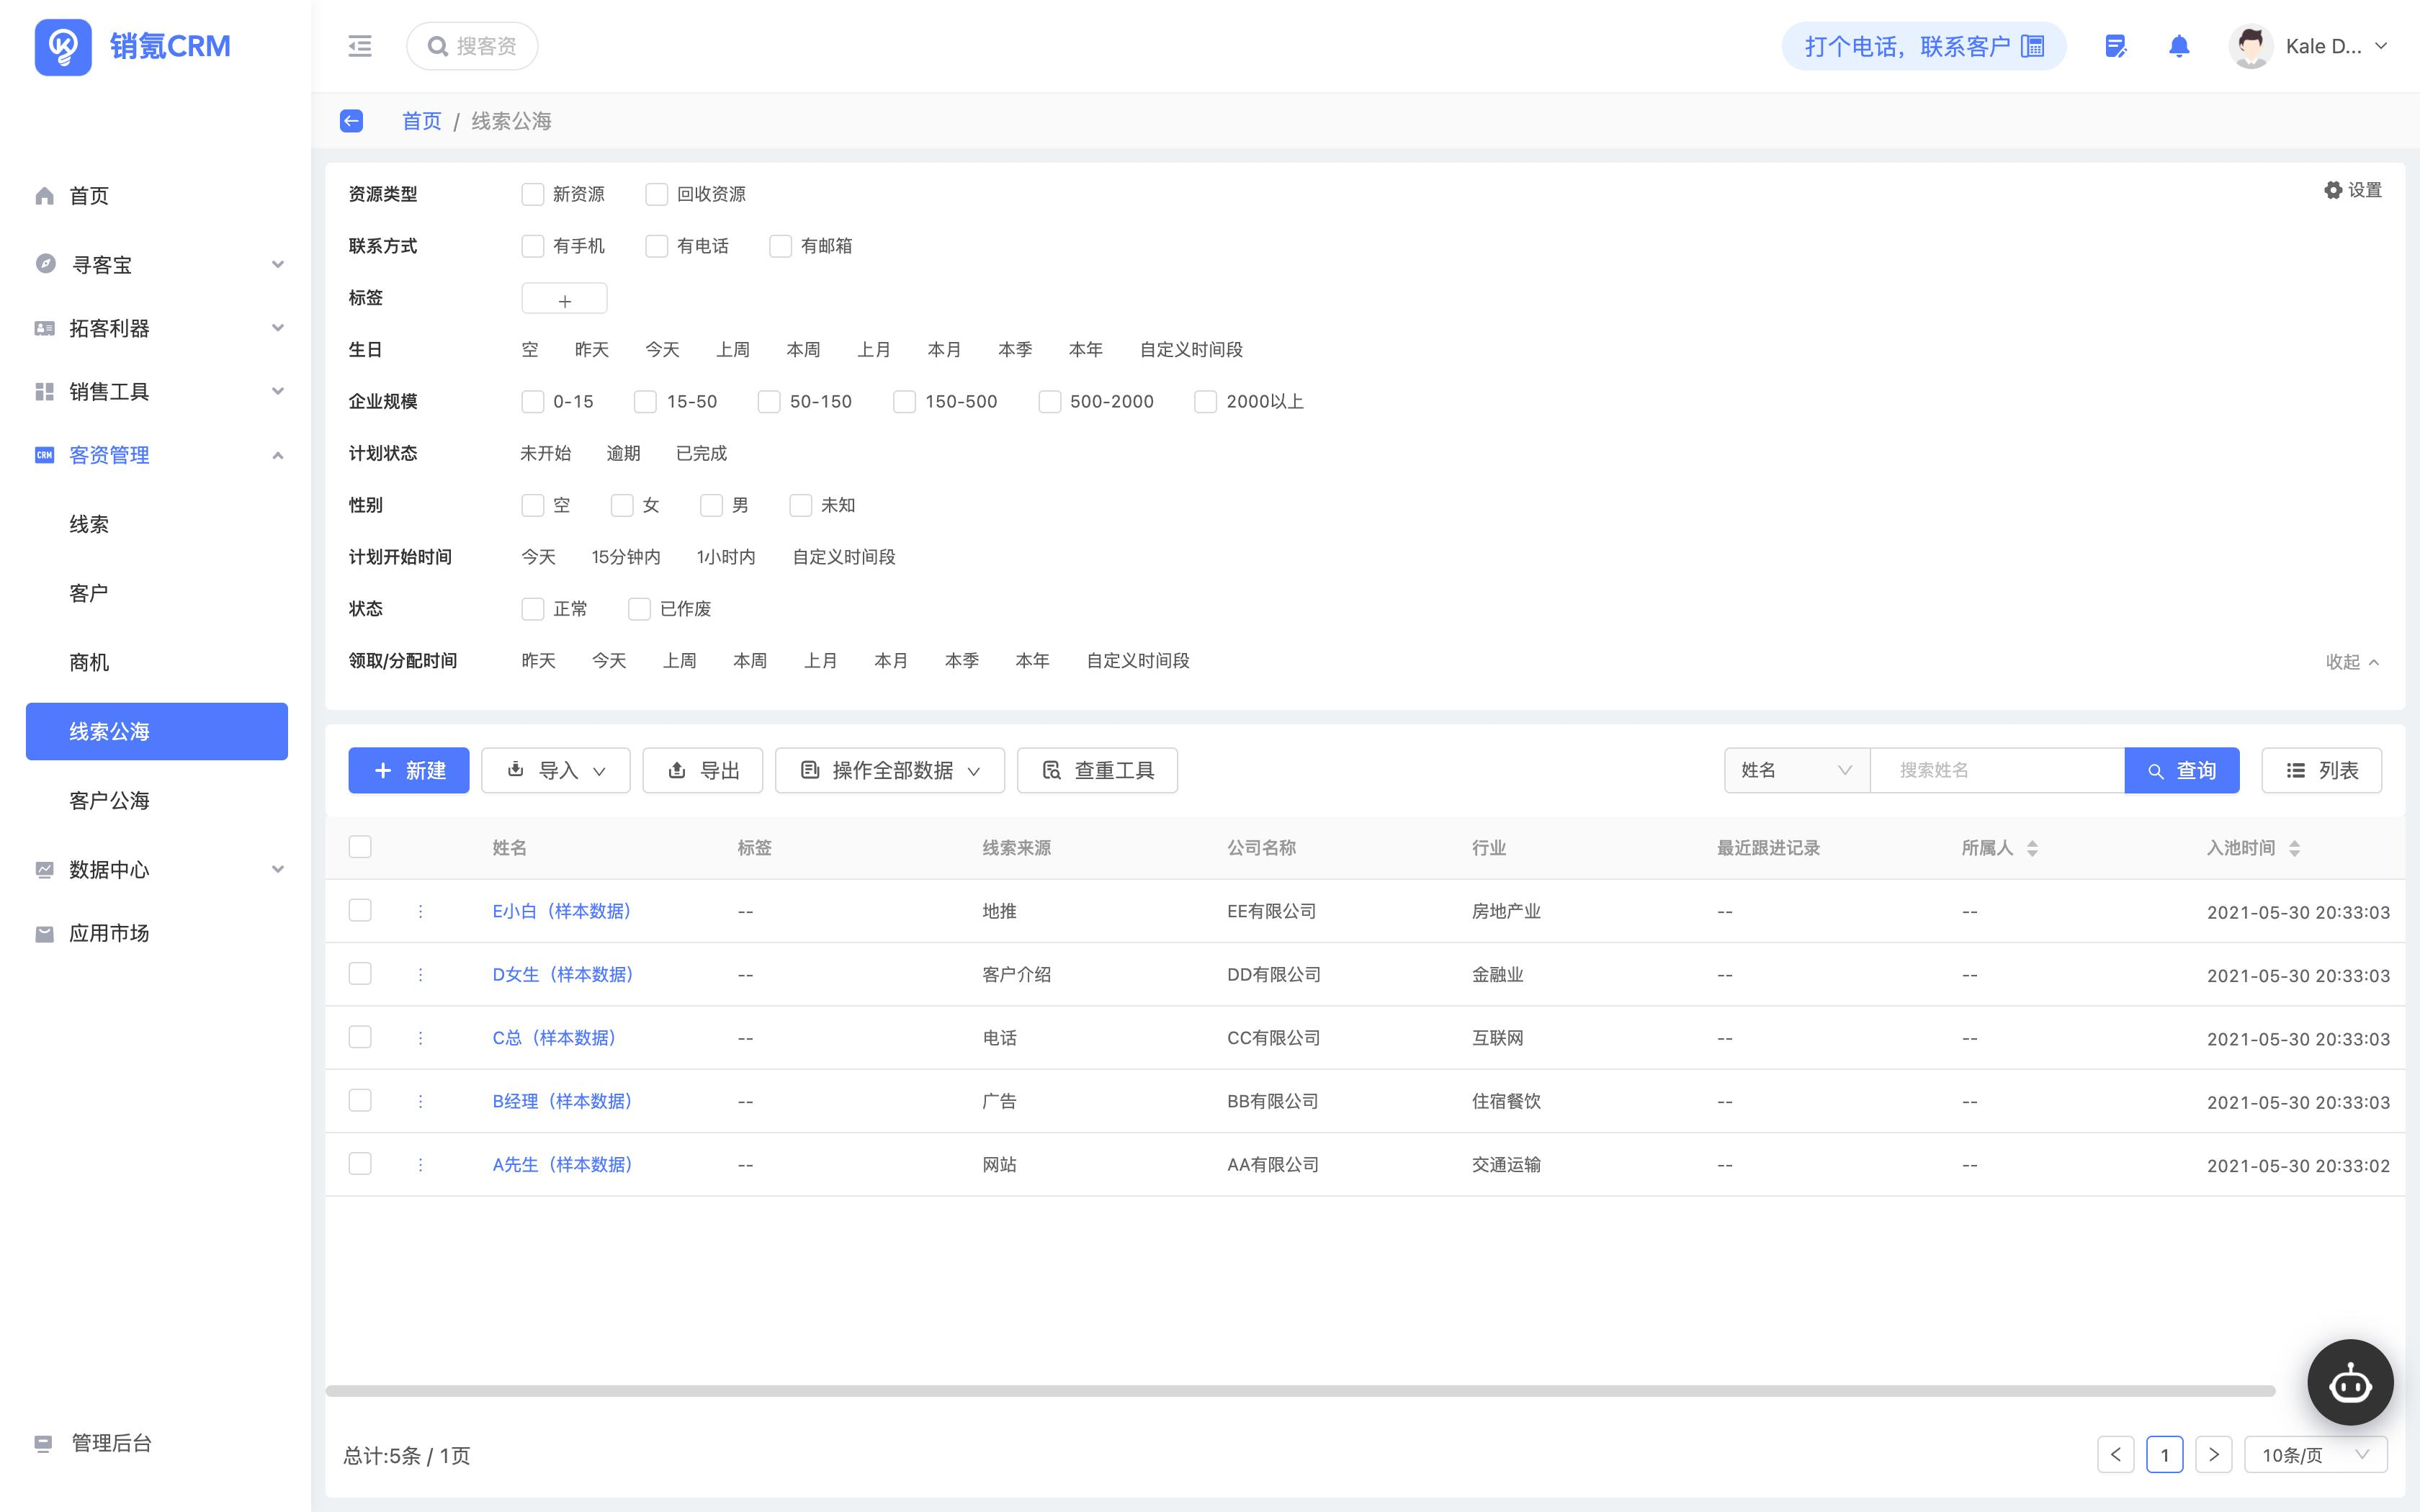Expand 操作全部数据 dropdown menu

(890, 770)
